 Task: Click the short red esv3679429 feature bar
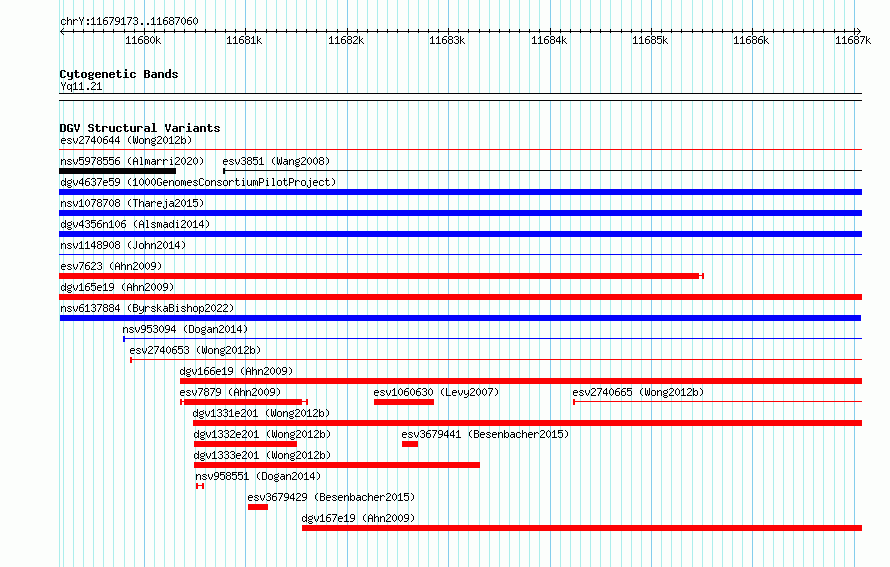click(258, 507)
